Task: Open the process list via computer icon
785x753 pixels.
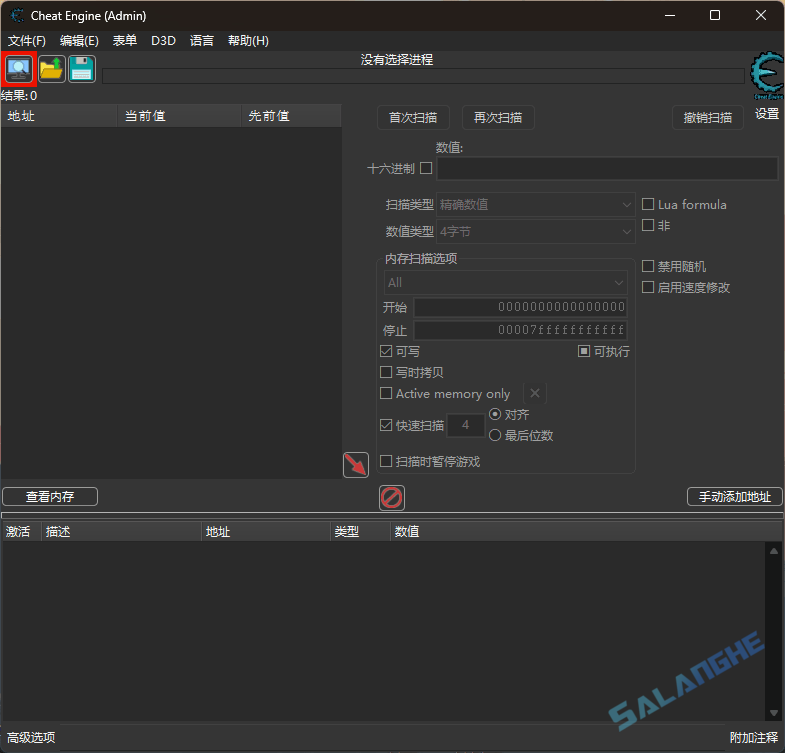Action: (19, 69)
